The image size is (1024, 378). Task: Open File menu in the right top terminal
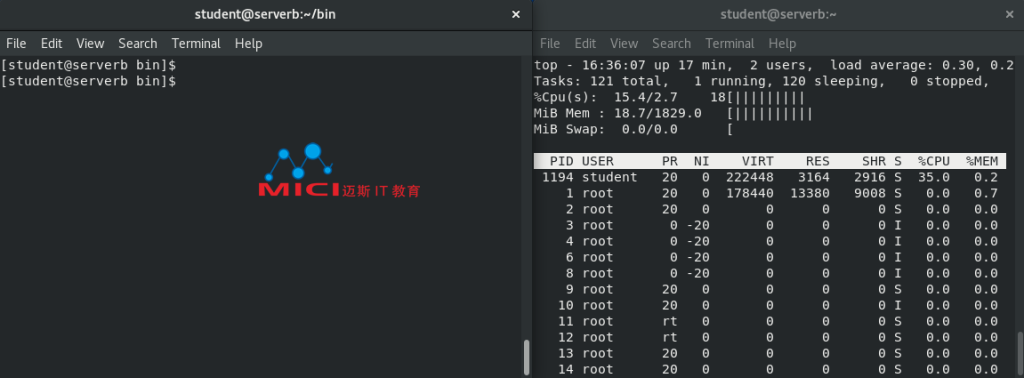[550, 44]
